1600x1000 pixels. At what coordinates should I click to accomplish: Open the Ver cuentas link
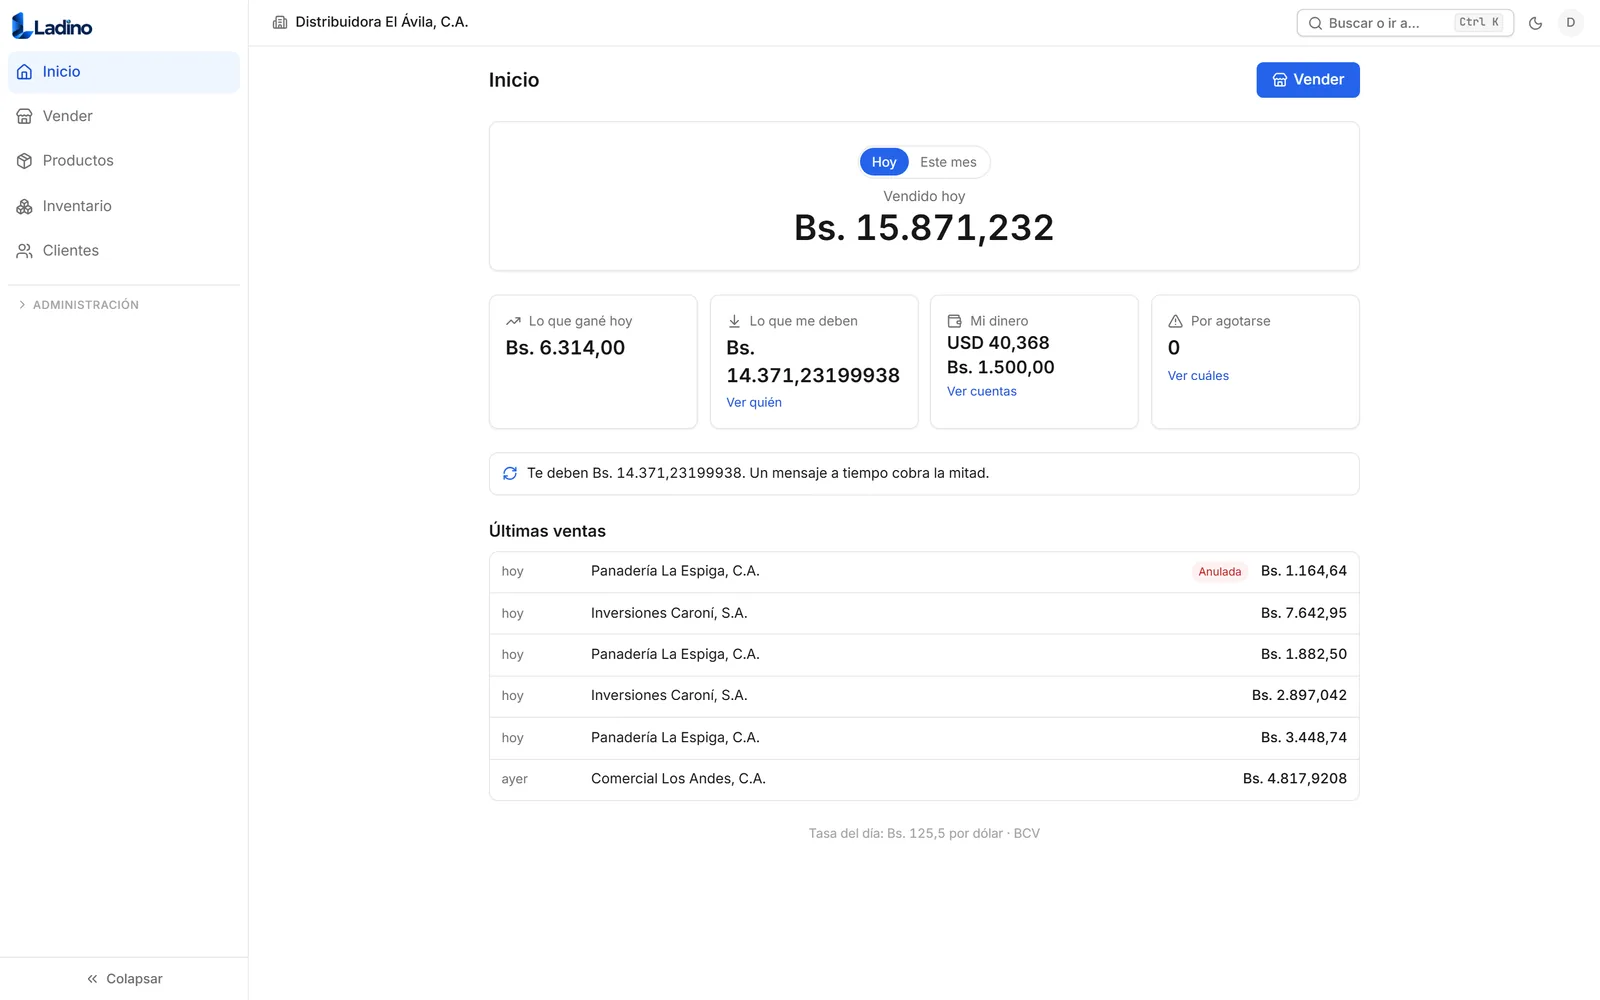click(x=981, y=391)
